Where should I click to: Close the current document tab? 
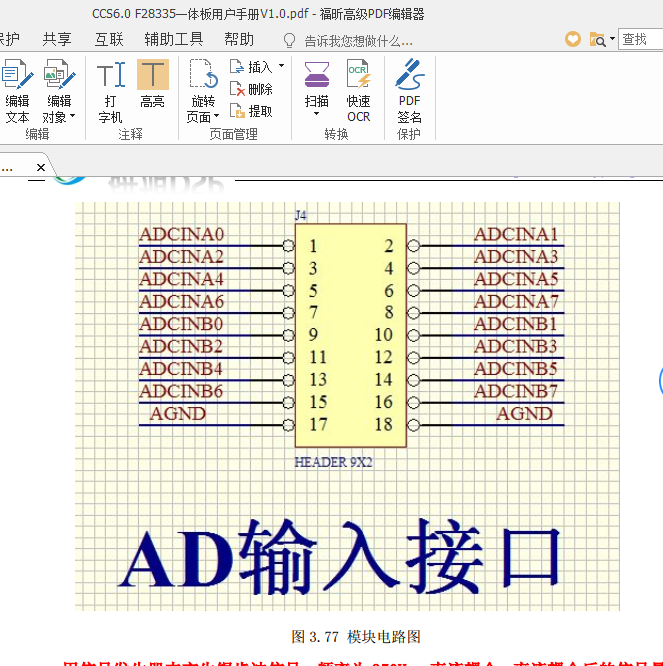pos(41,167)
